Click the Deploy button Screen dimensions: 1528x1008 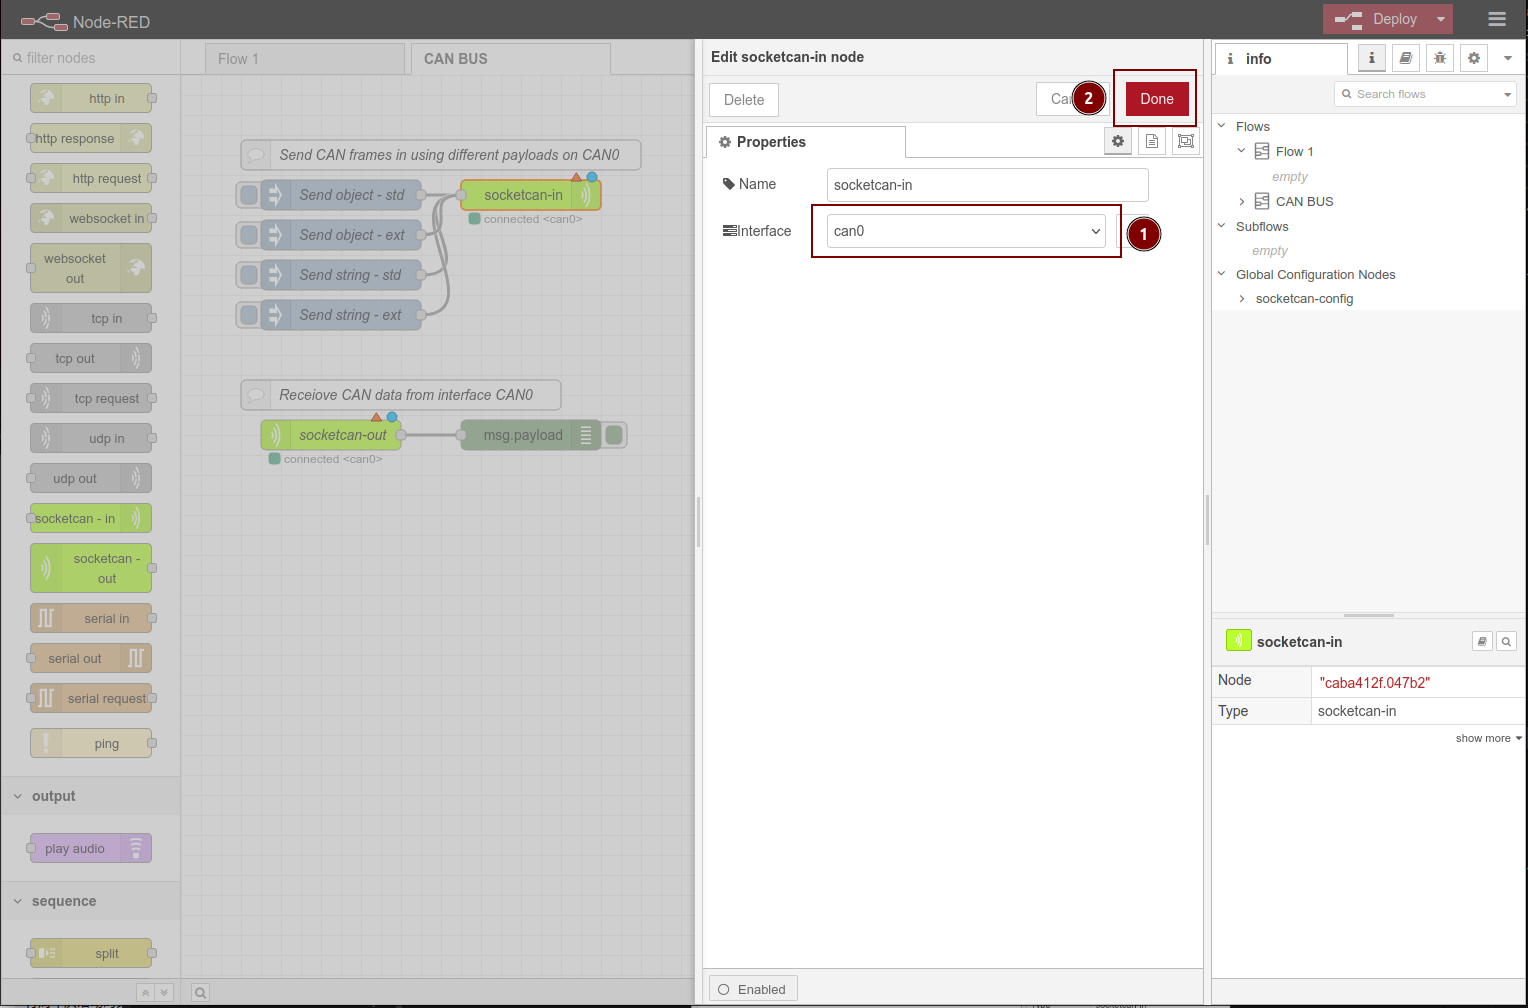click(1377, 19)
